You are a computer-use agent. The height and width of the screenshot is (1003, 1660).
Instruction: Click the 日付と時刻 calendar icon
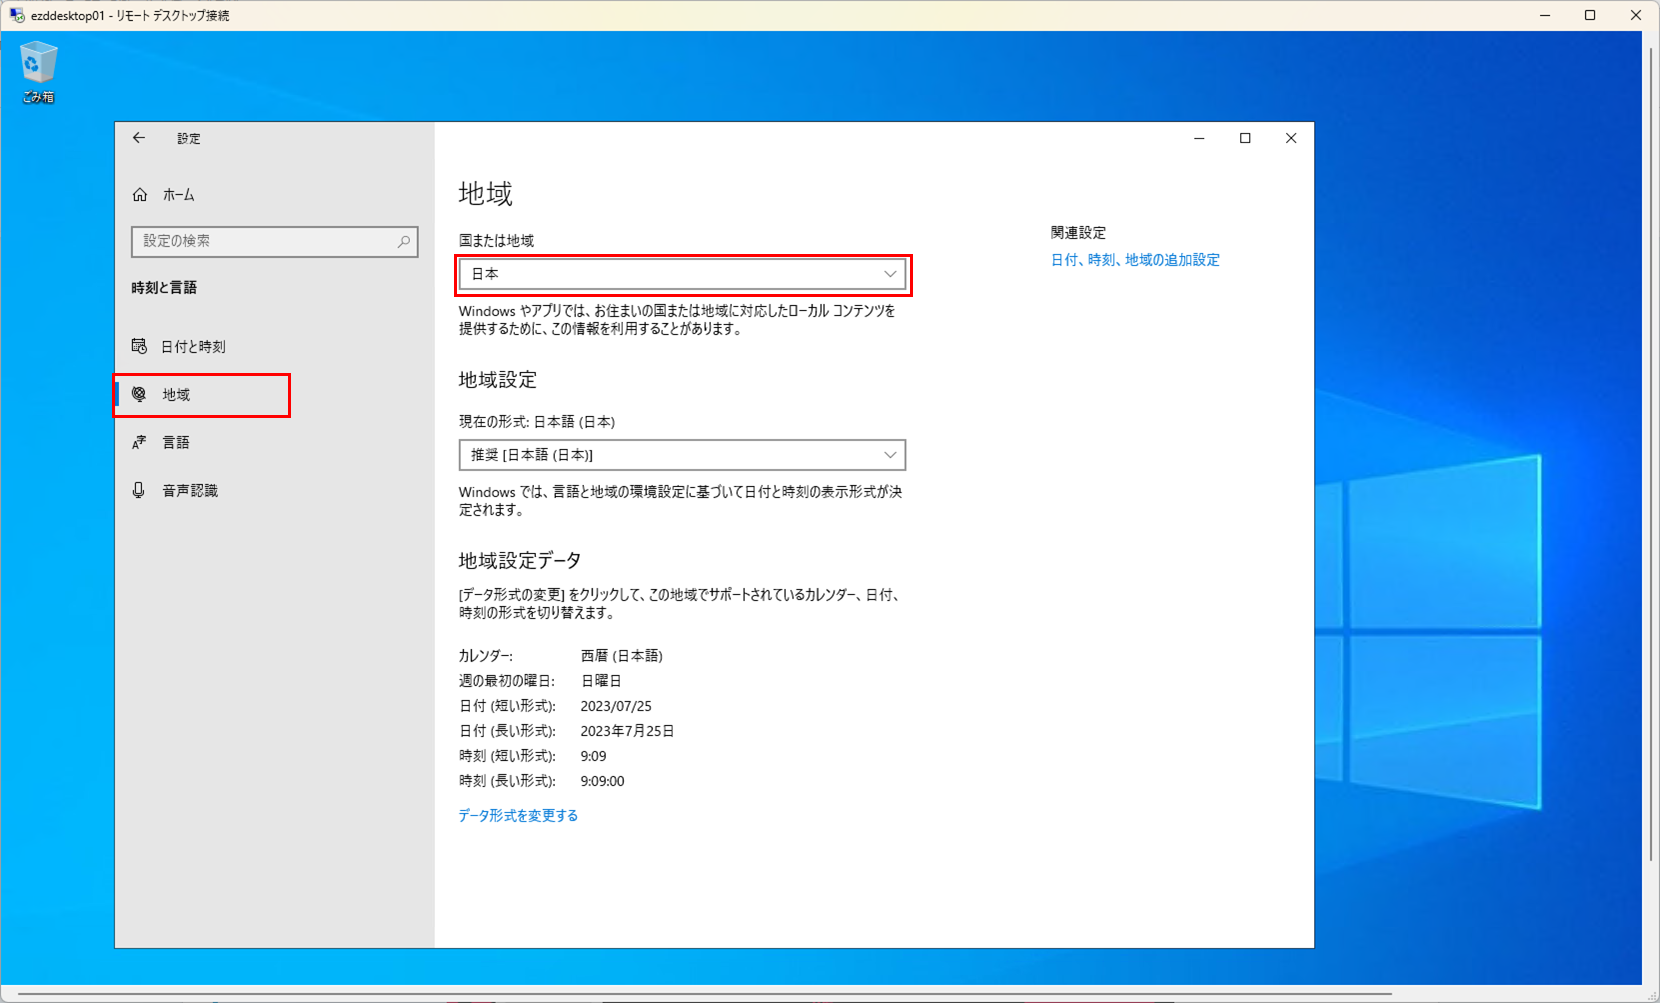click(139, 346)
